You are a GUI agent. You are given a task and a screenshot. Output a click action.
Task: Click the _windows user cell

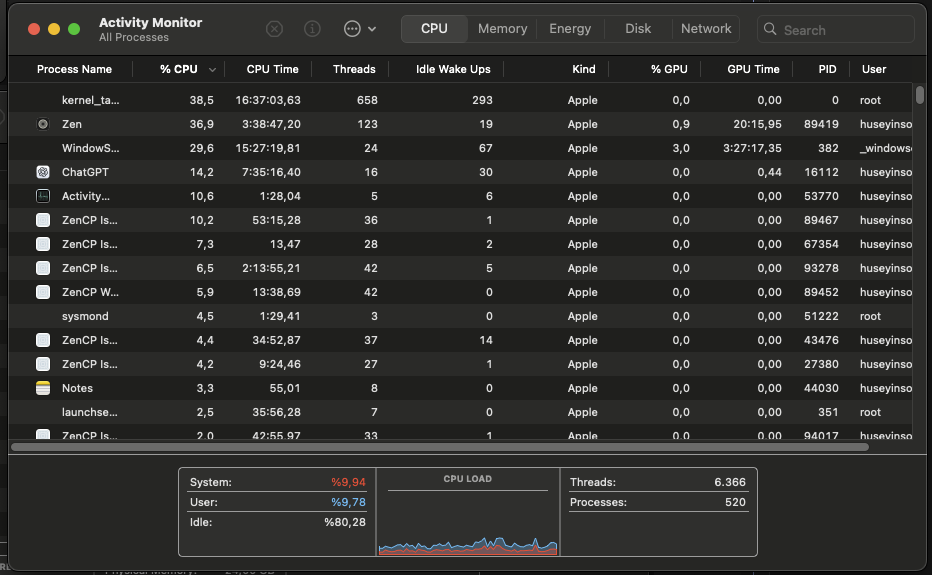(886, 148)
